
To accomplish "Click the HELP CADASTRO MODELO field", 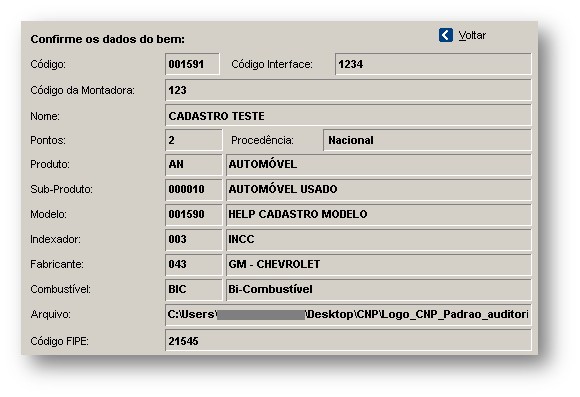I will click(379, 215).
